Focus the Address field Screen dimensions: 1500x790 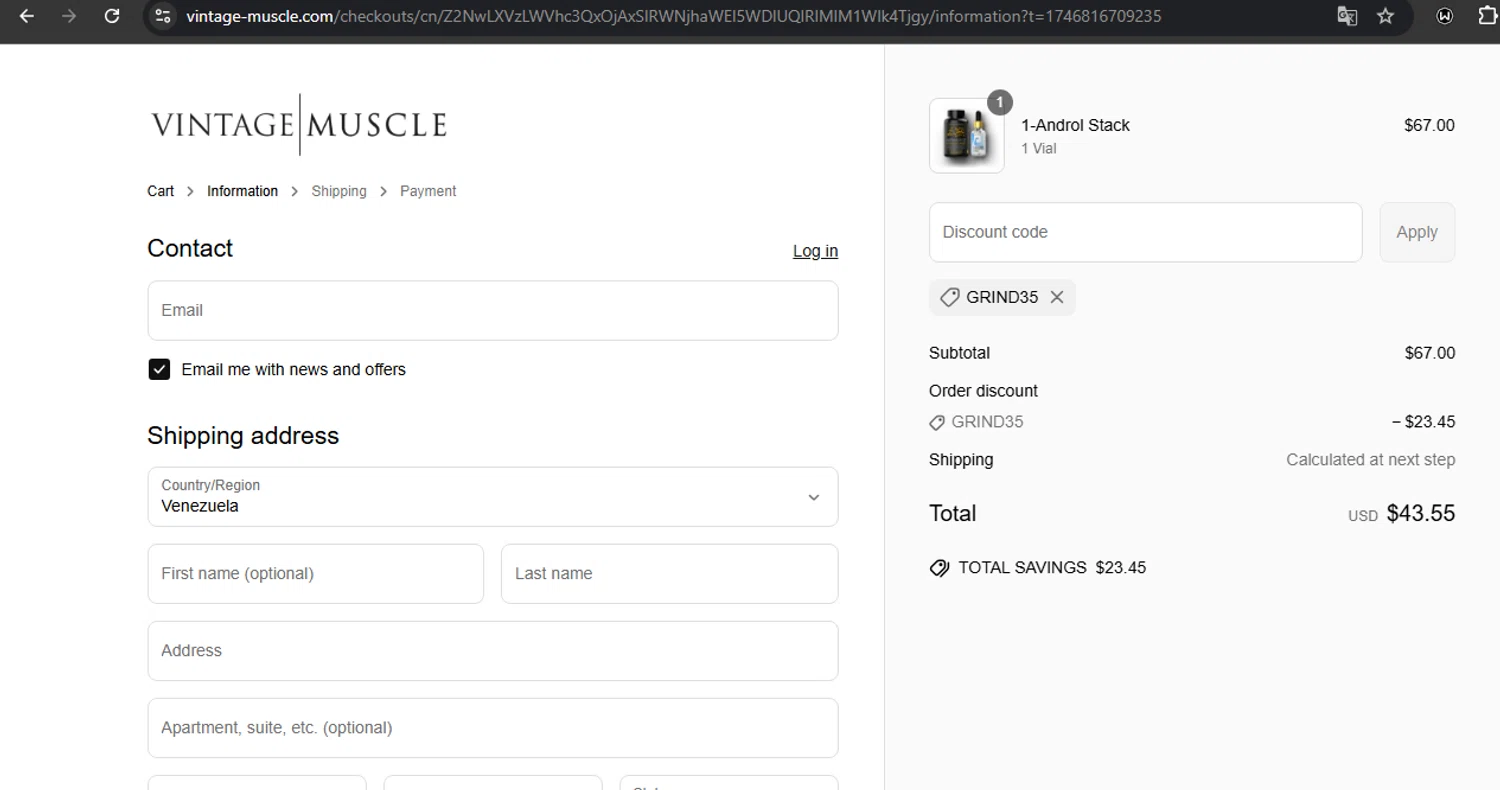point(493,651)
